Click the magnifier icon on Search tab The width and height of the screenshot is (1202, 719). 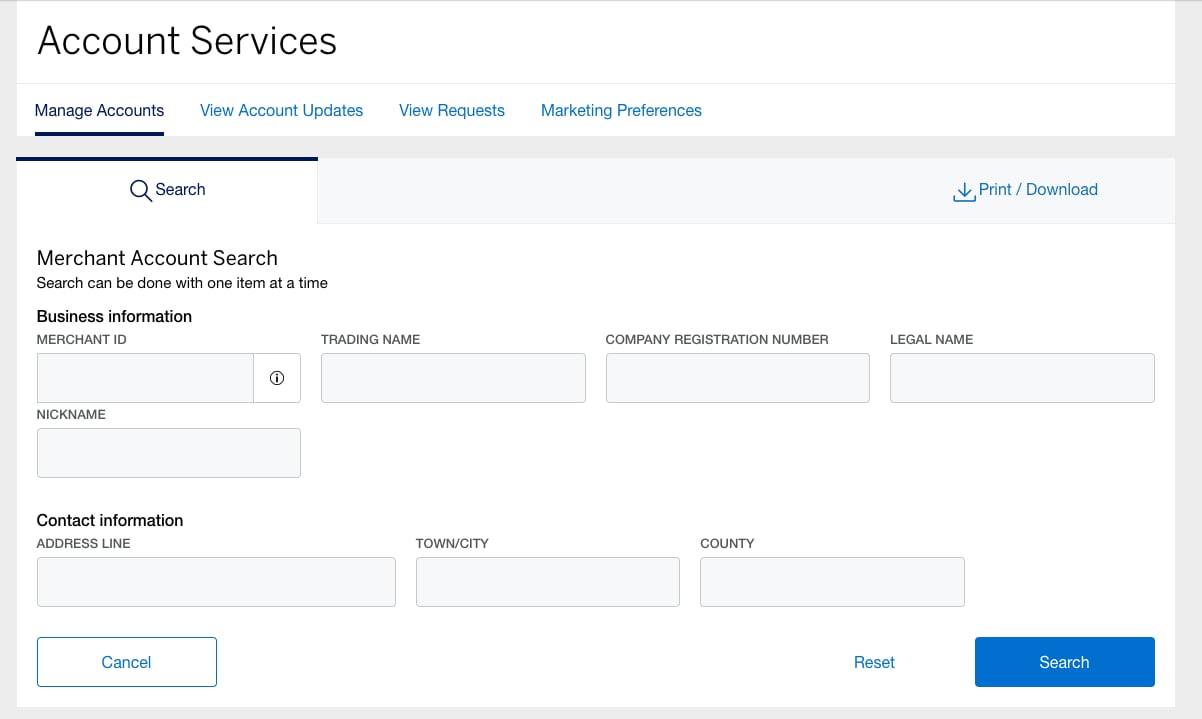(x=140, y=190)
